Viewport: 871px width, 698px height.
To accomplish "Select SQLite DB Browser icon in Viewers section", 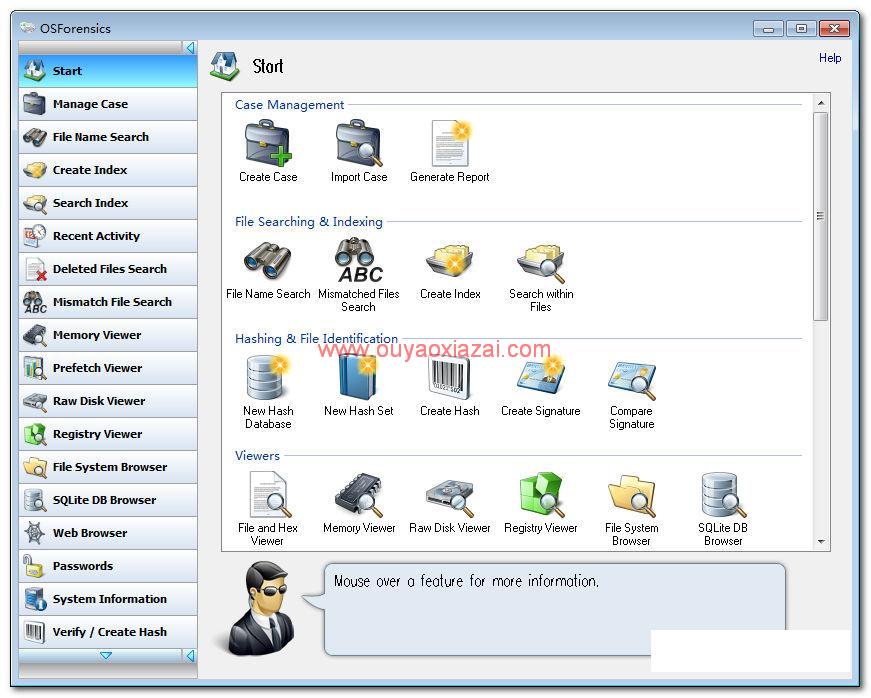I will click(723, 494).
